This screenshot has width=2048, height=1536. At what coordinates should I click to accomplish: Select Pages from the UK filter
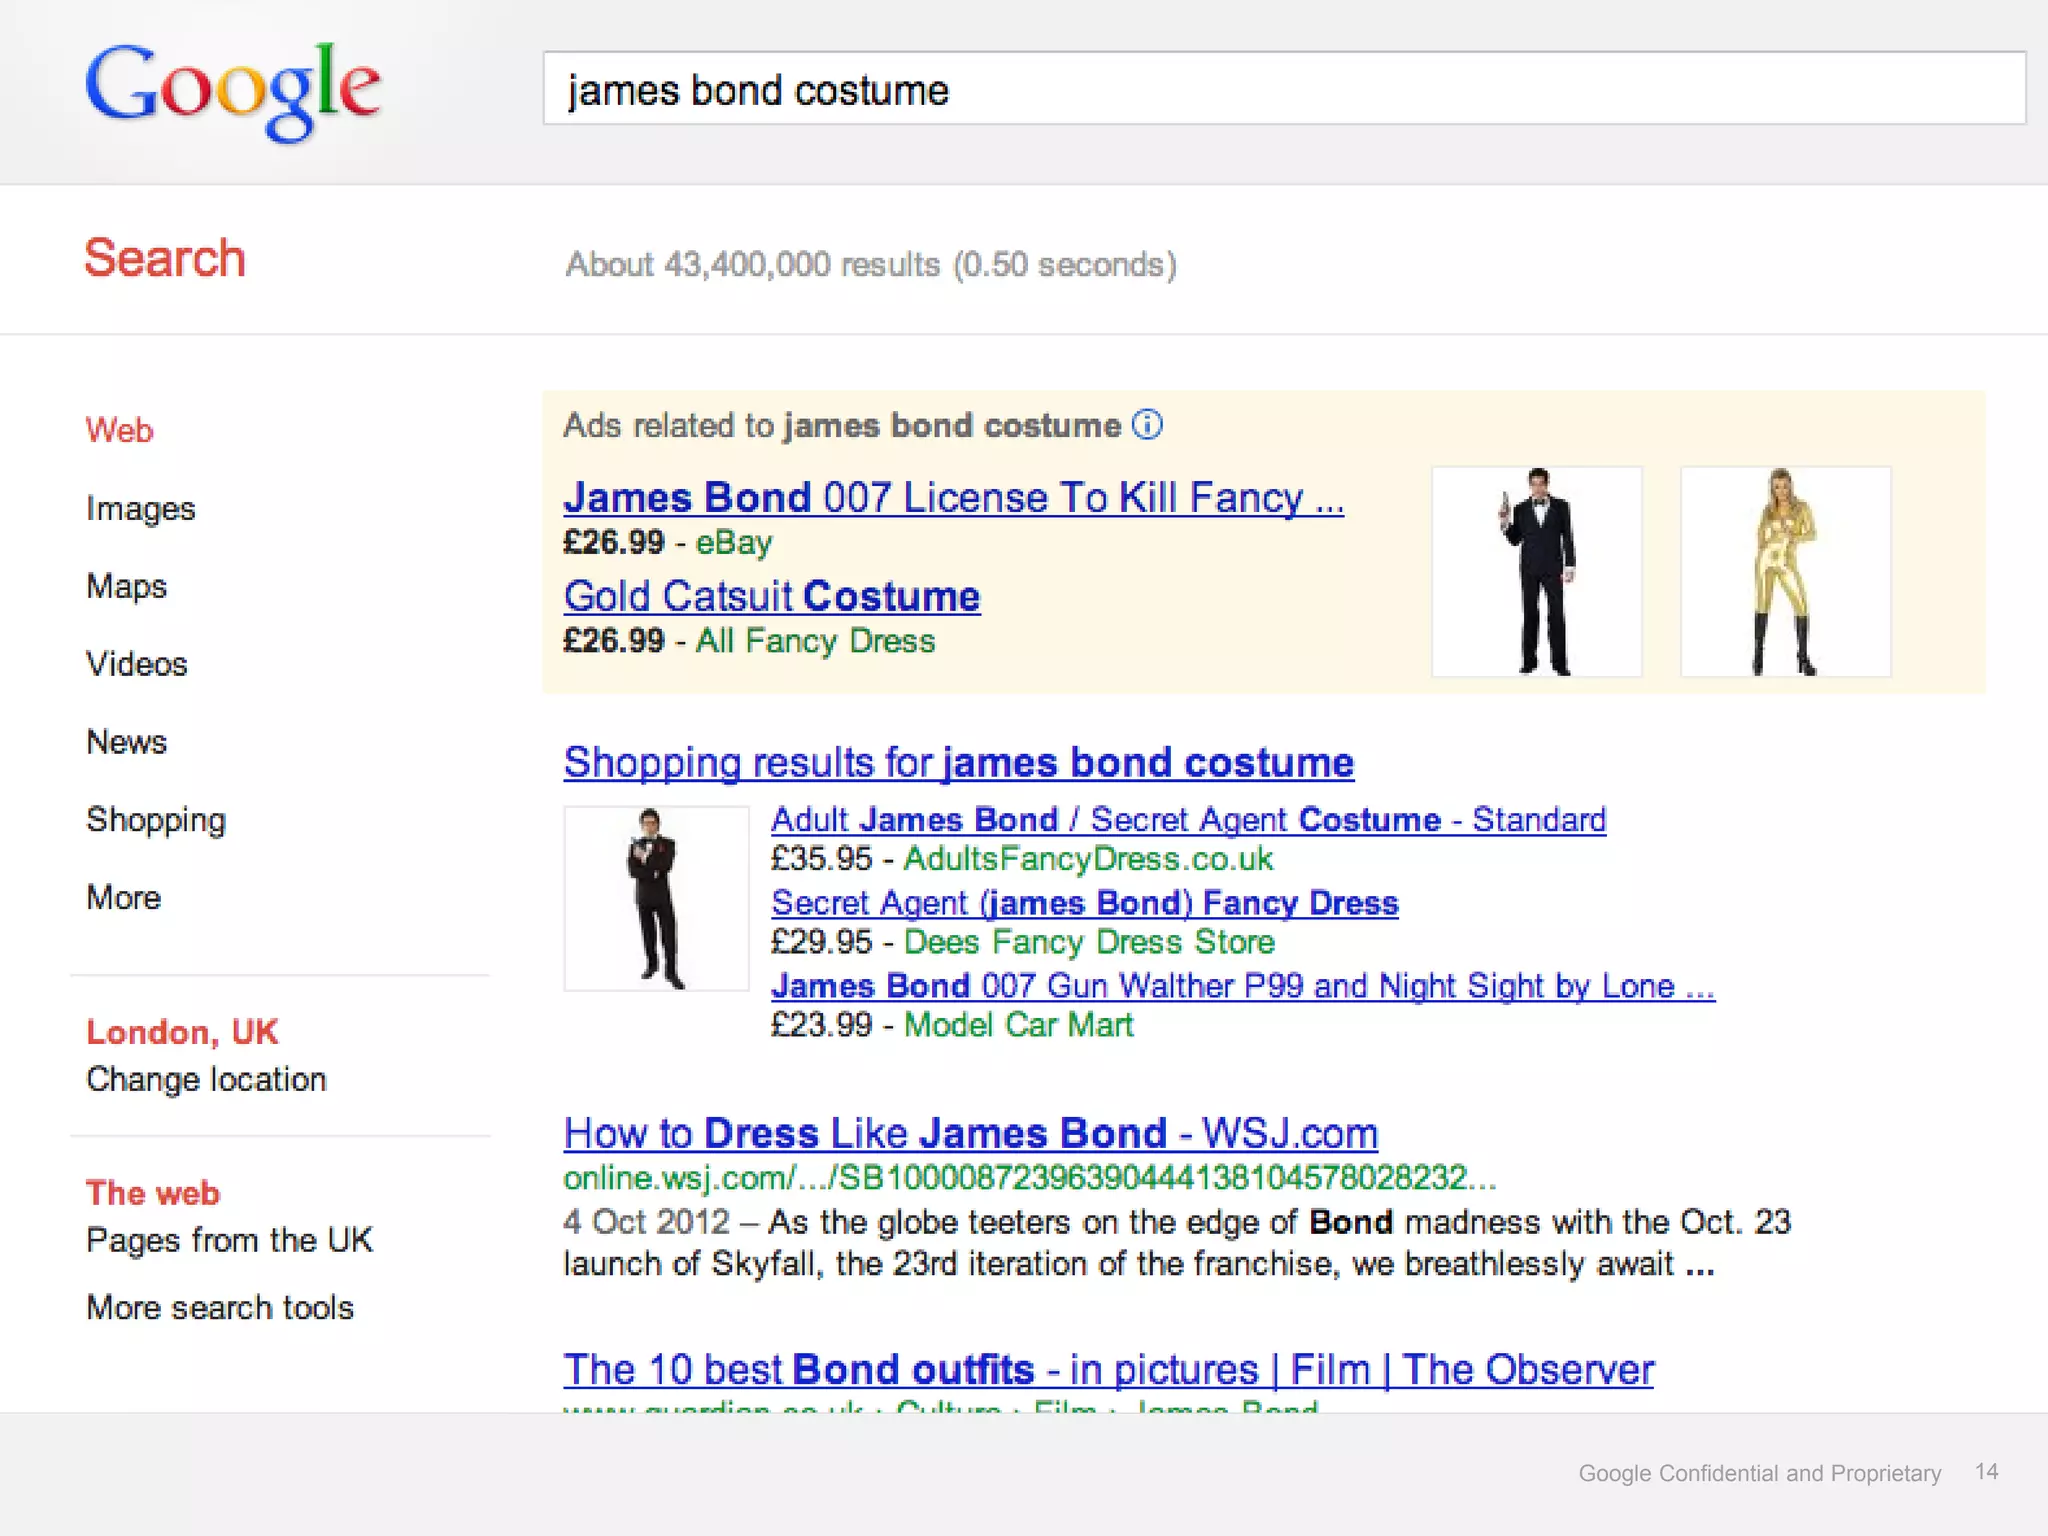point(229,1241)
